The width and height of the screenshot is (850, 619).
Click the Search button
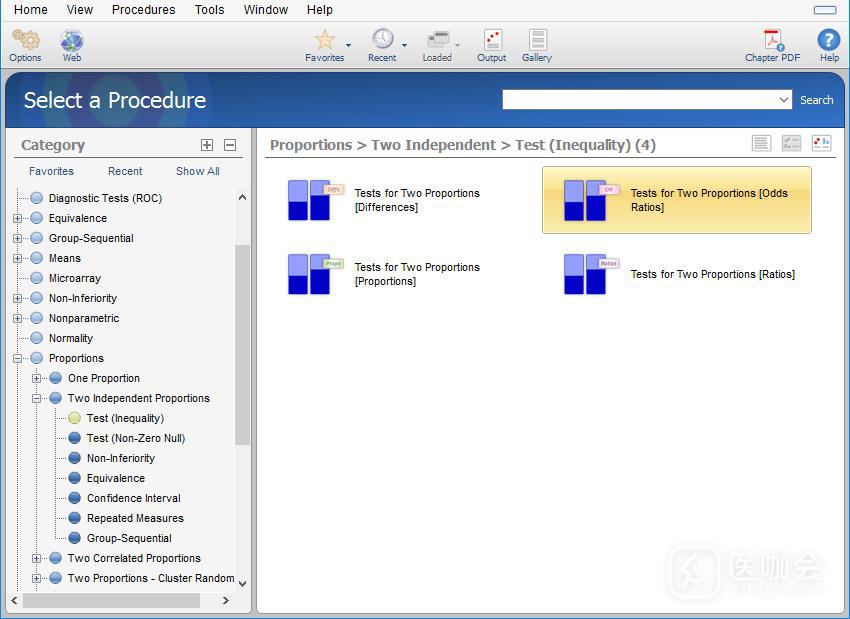coord(816,100)
